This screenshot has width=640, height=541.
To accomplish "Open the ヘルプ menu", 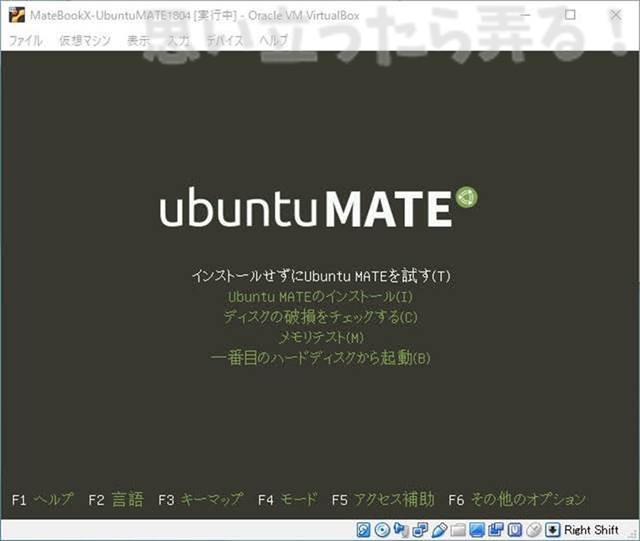I will (273, 40).
